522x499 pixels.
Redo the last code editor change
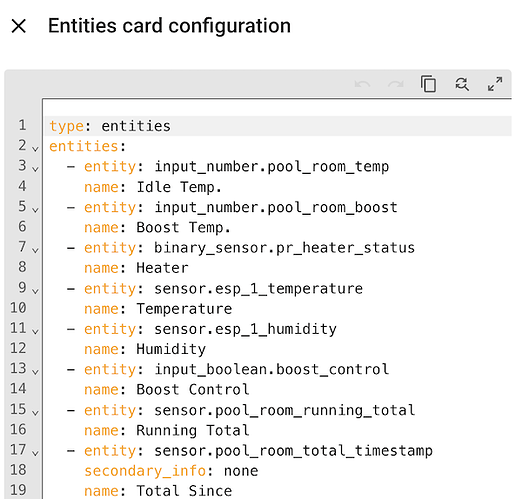[x=396, y=84]
